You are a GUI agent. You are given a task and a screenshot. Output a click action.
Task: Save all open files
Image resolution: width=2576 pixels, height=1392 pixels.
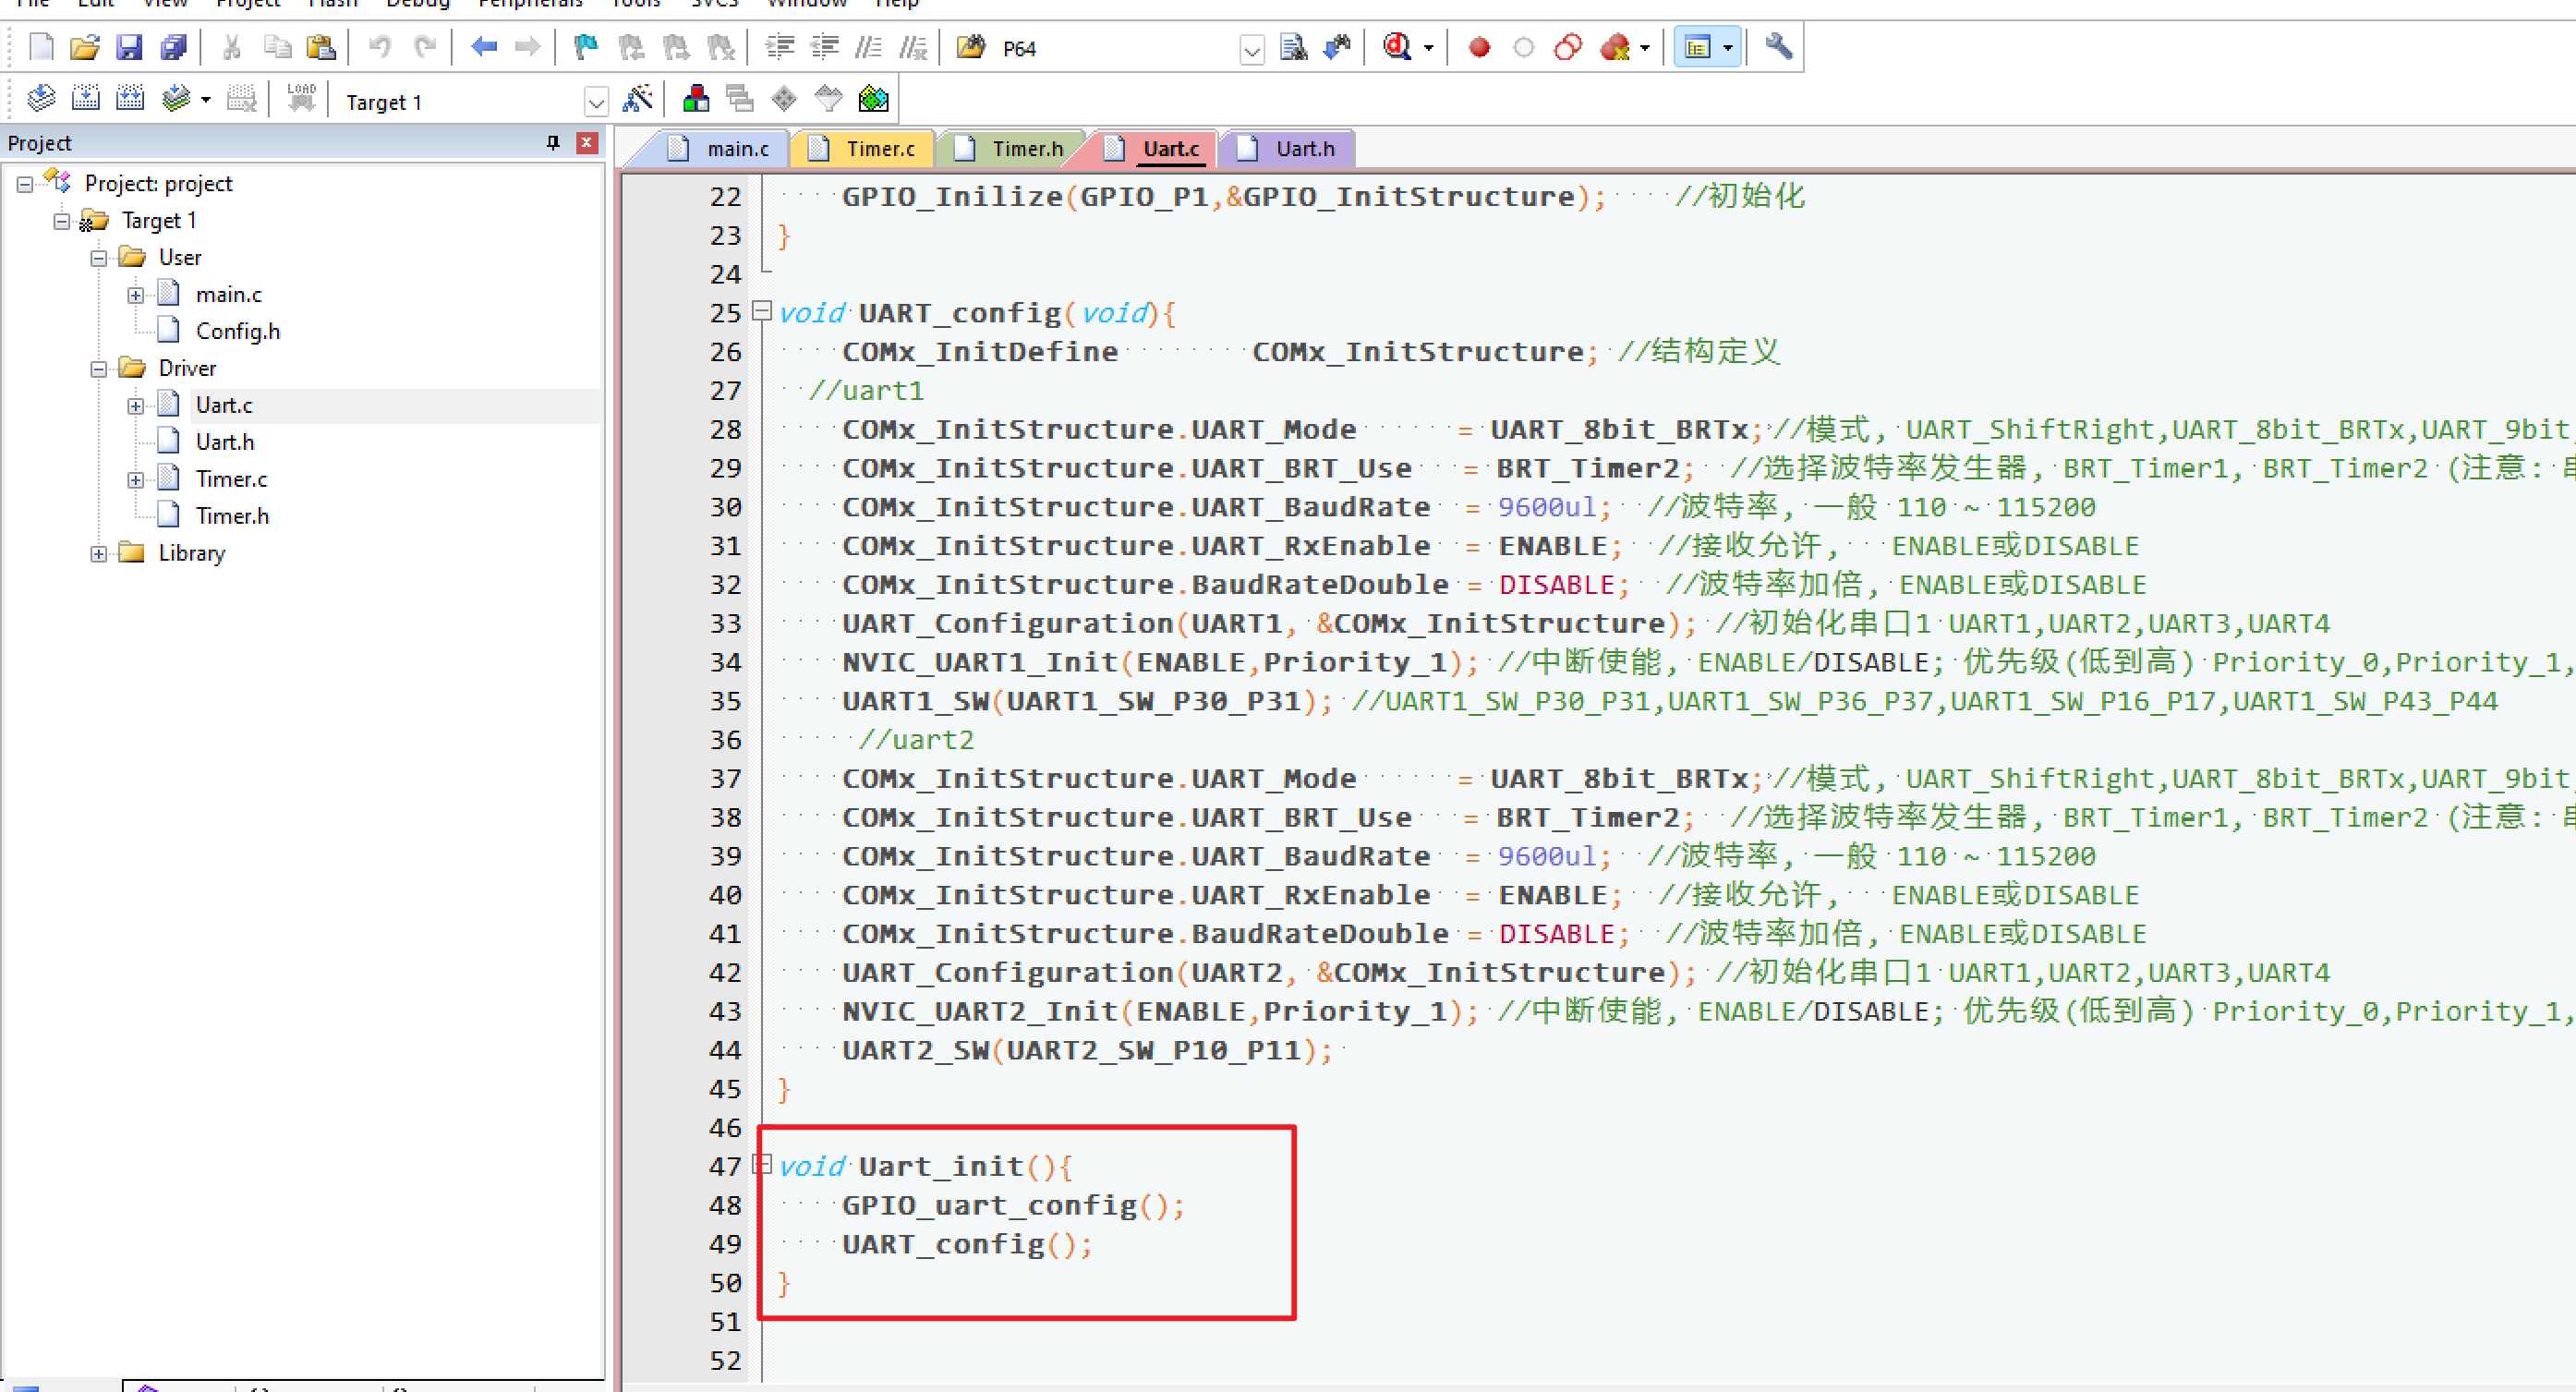(173, 47)
